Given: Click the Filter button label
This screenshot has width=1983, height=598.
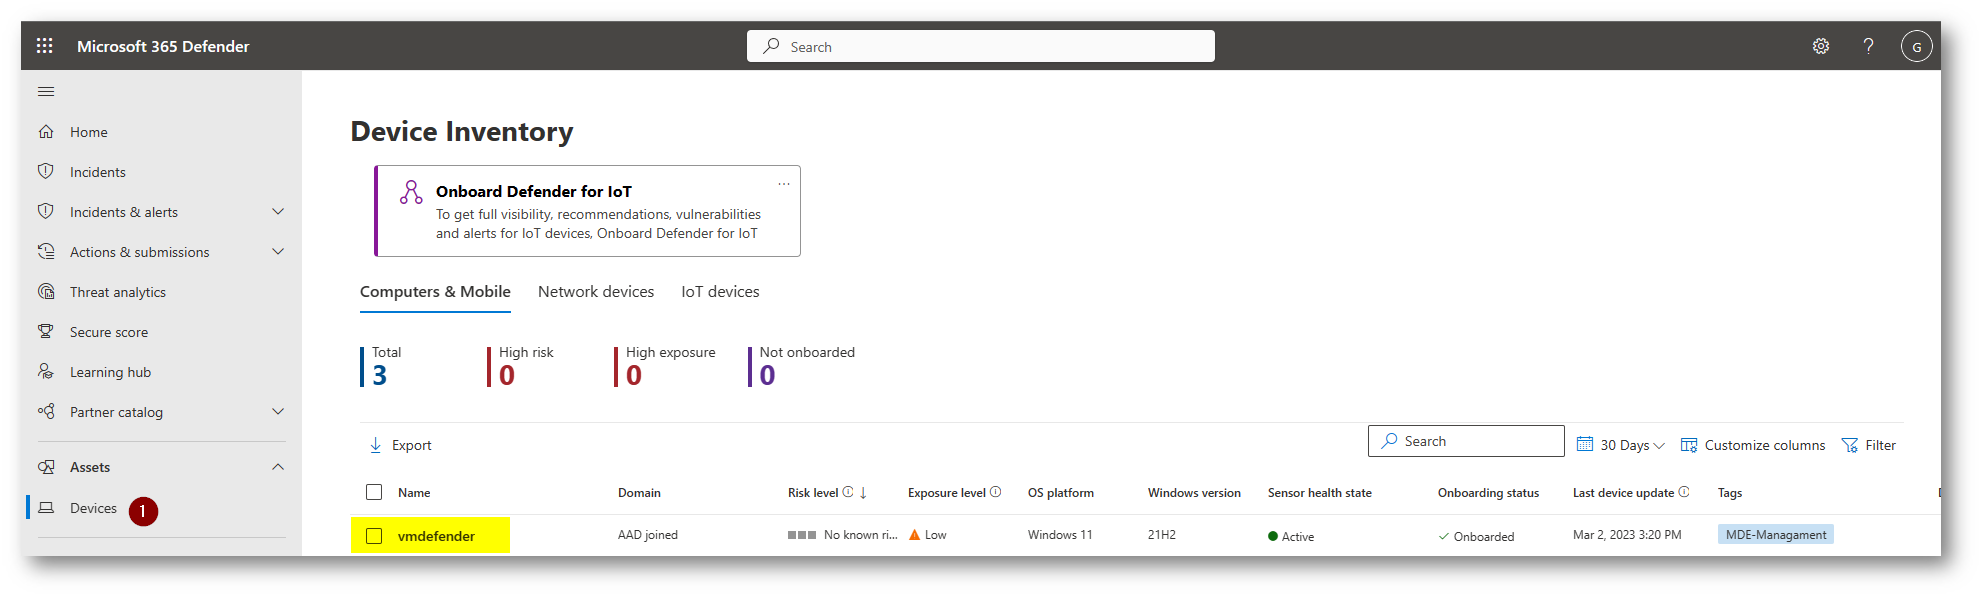Looking at the screenshot, I should tap(1880, 445).
